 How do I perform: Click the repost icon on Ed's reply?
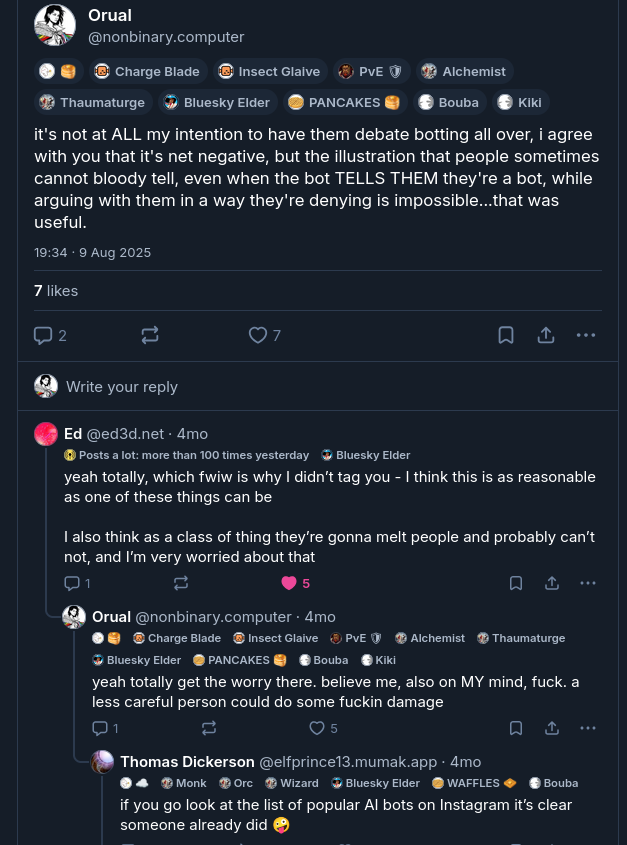point(181,582)
